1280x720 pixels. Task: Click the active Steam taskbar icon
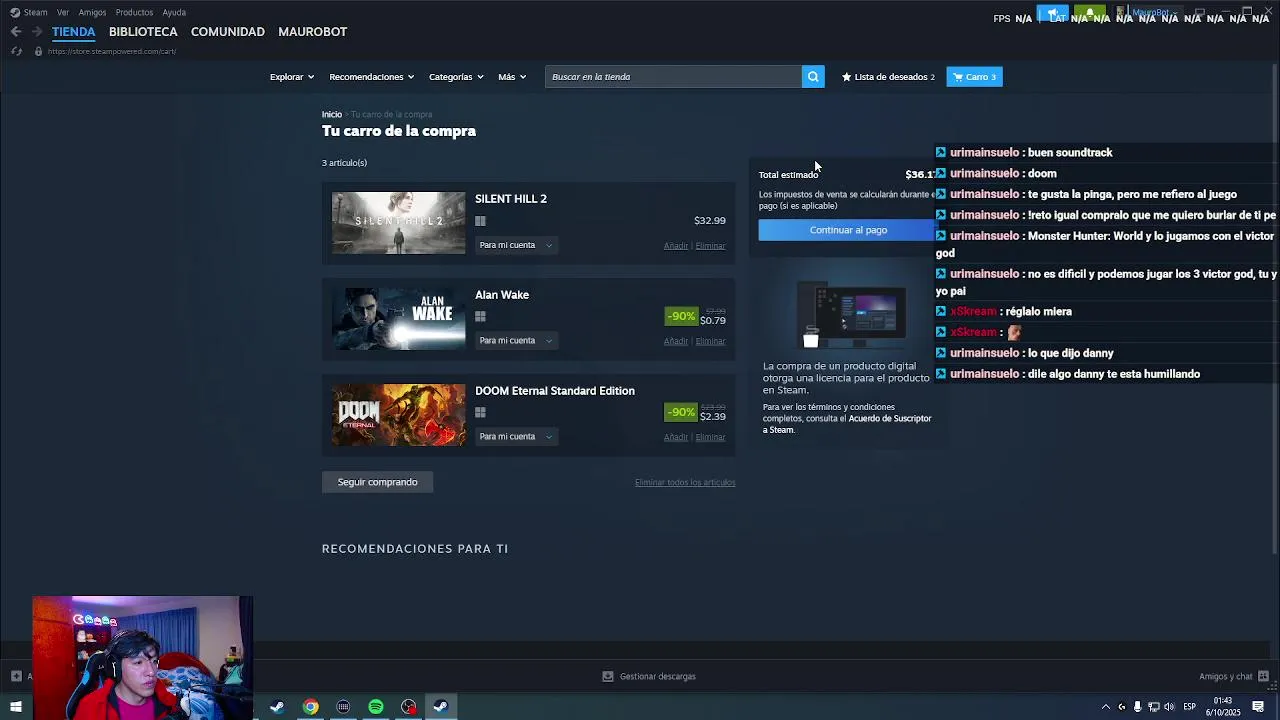click(x=441, y=707)
